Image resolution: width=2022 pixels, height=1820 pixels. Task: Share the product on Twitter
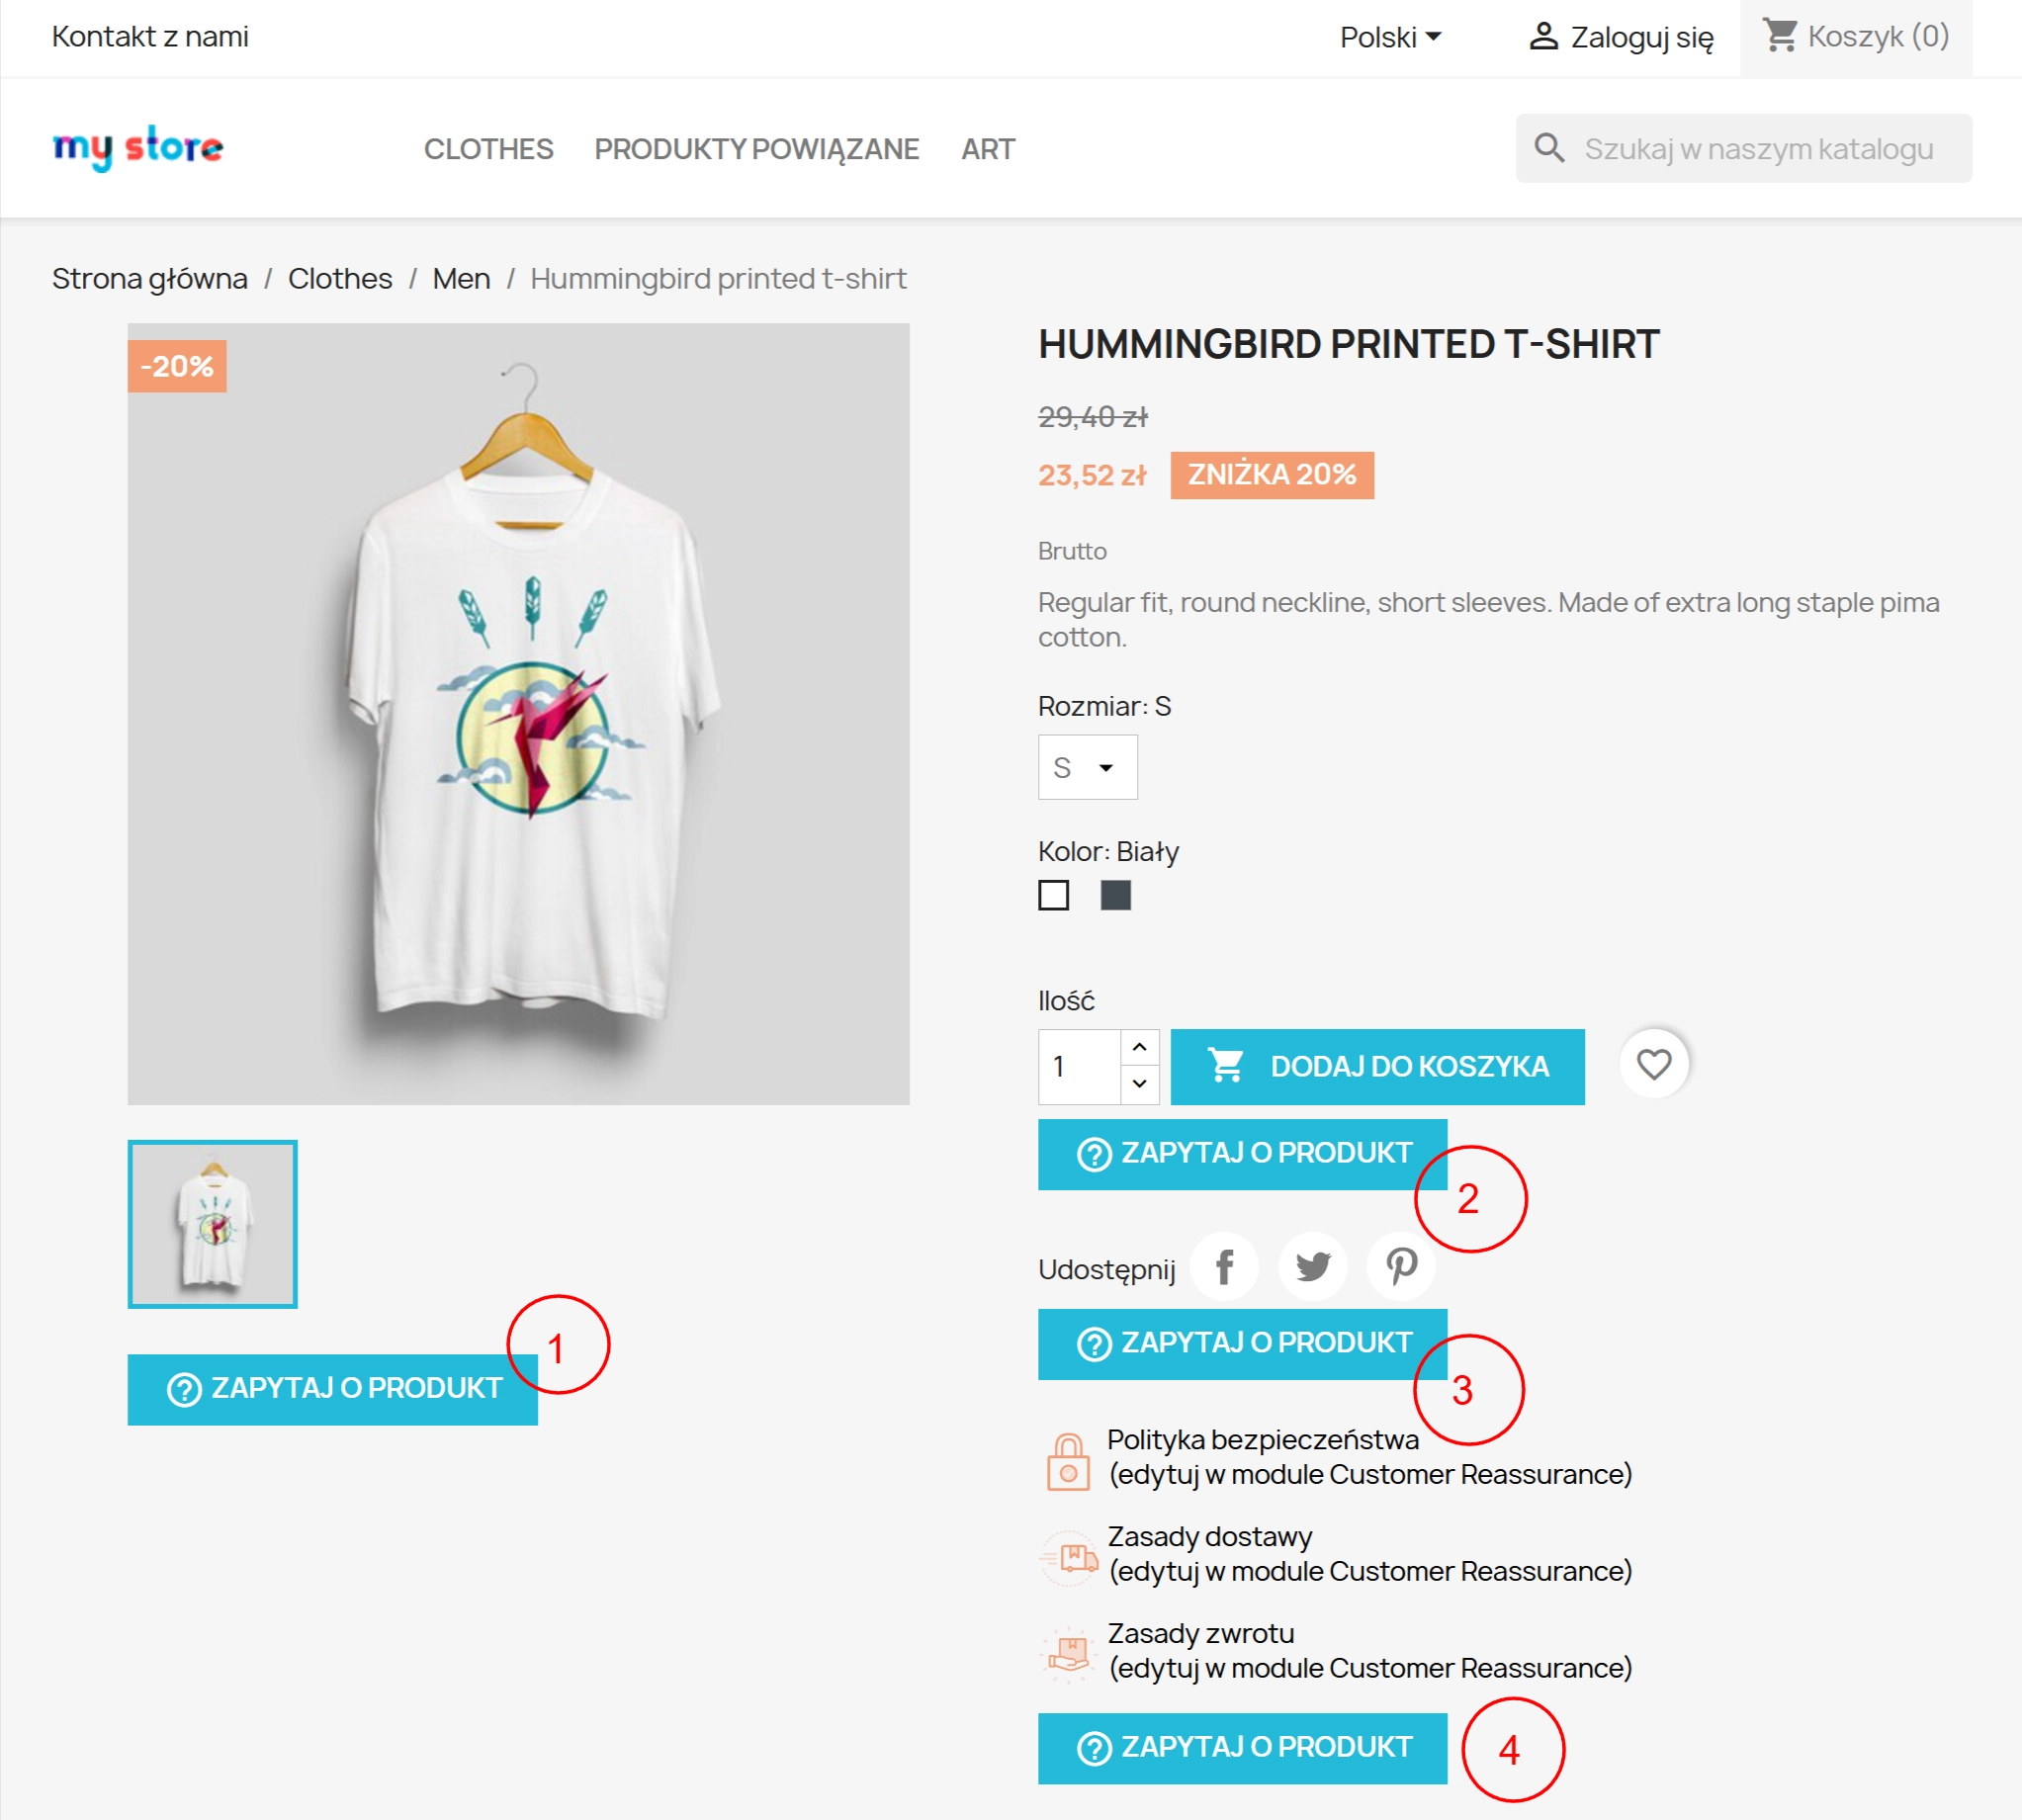pos(1312,1266)
